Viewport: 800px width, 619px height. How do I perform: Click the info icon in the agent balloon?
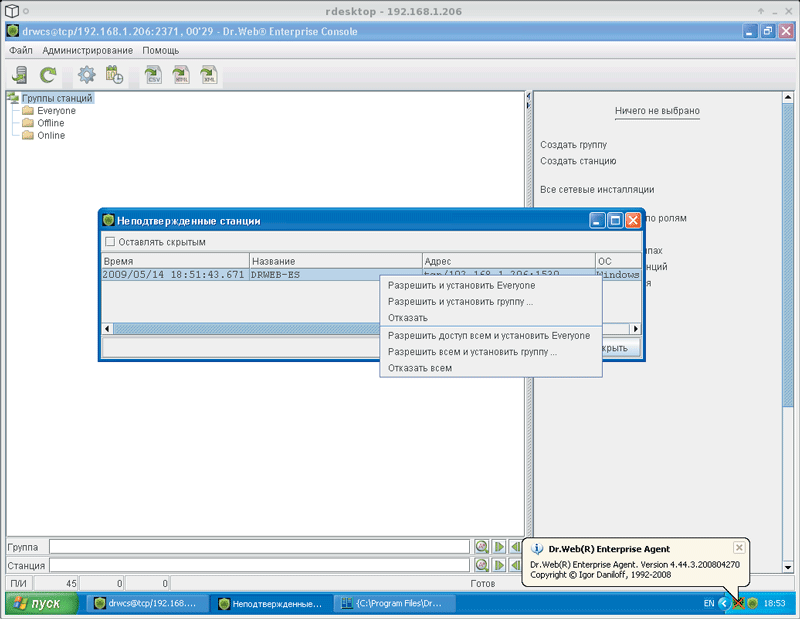pos(537,549)
